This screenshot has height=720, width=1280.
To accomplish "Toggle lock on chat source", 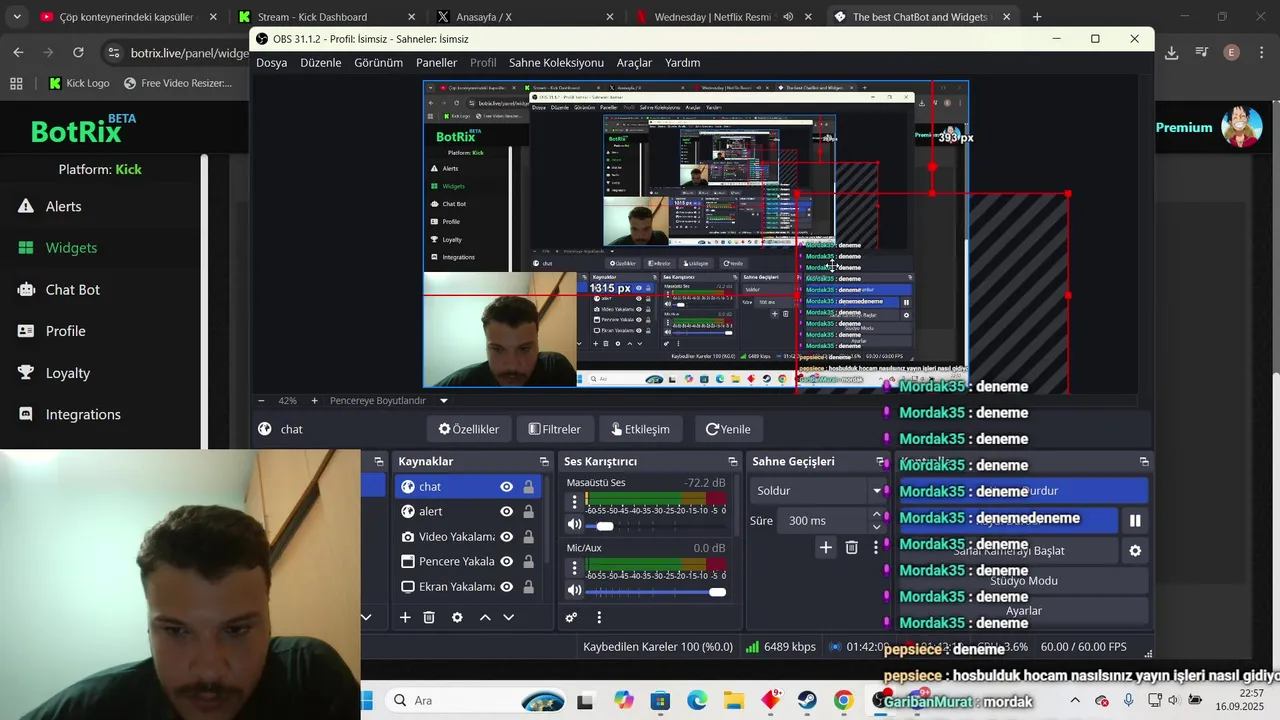I will pyautogui.click(x=528, y=487).
